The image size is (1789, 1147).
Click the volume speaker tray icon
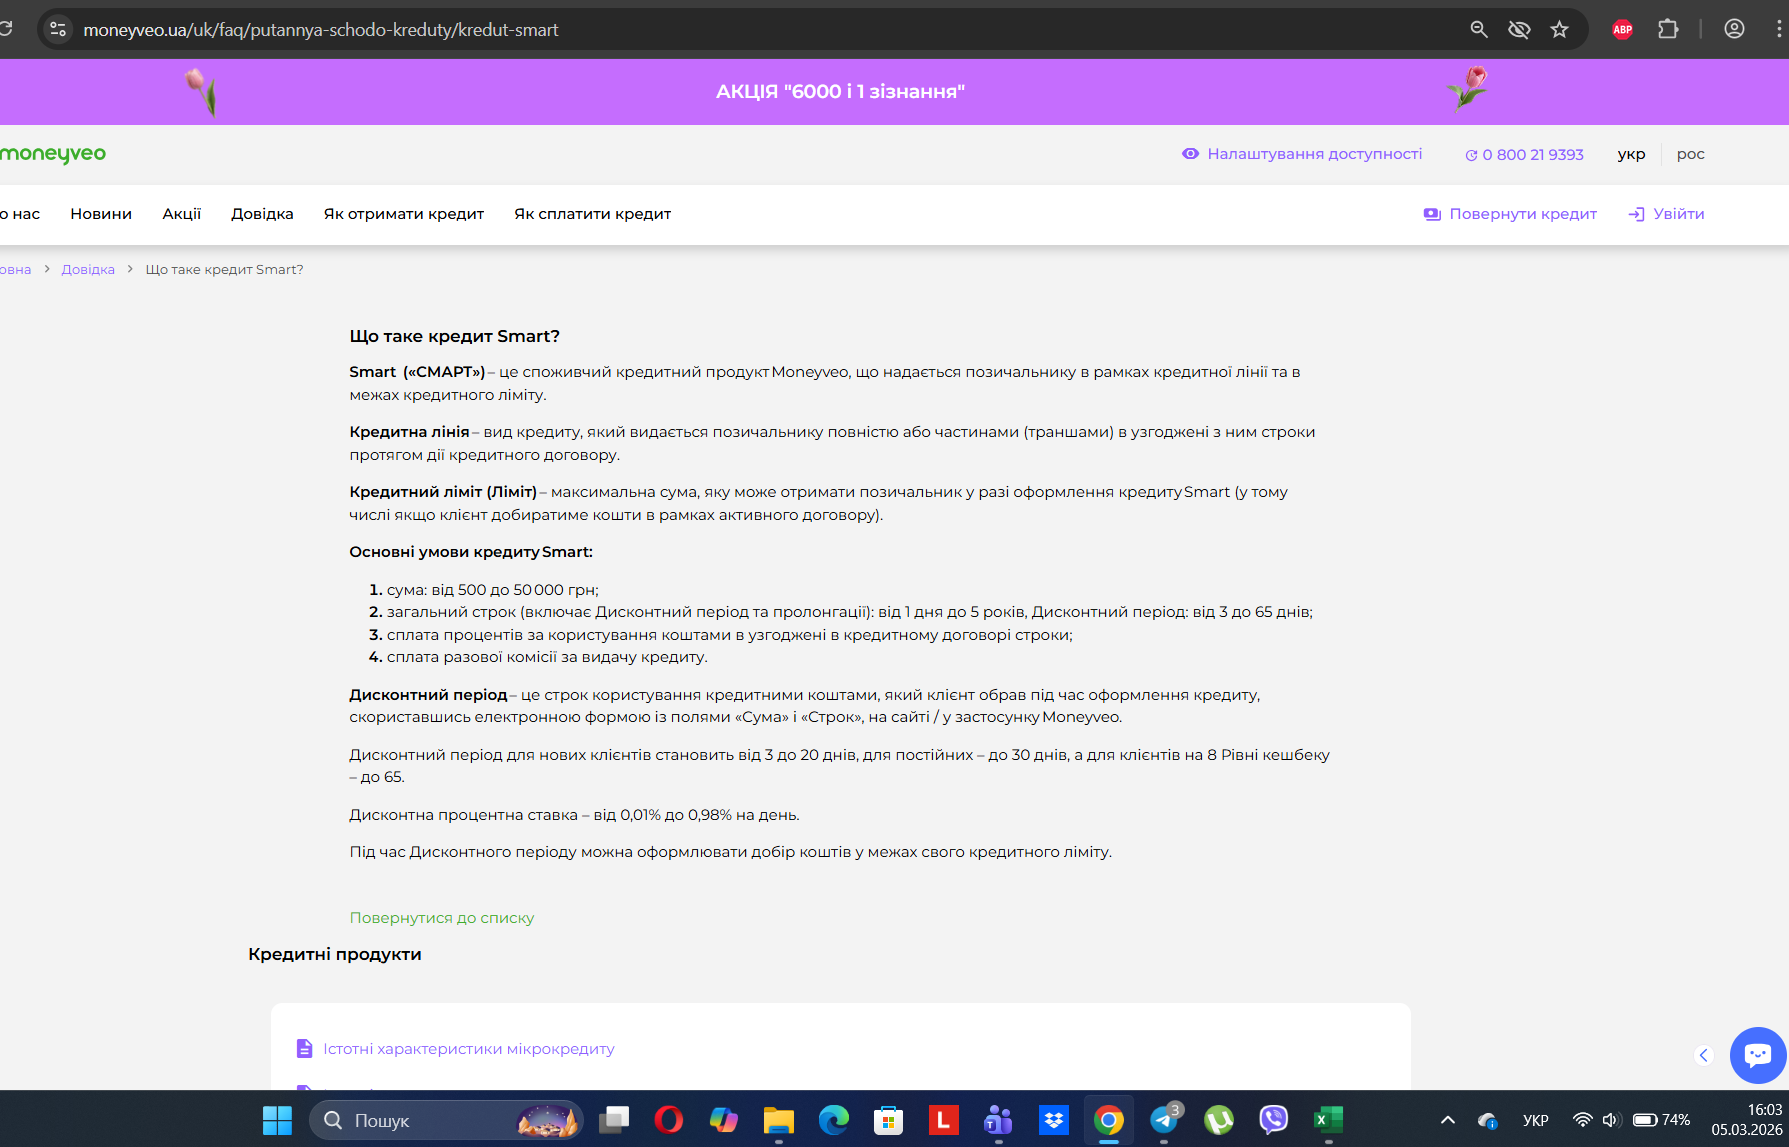[x=1610, y=1120]
